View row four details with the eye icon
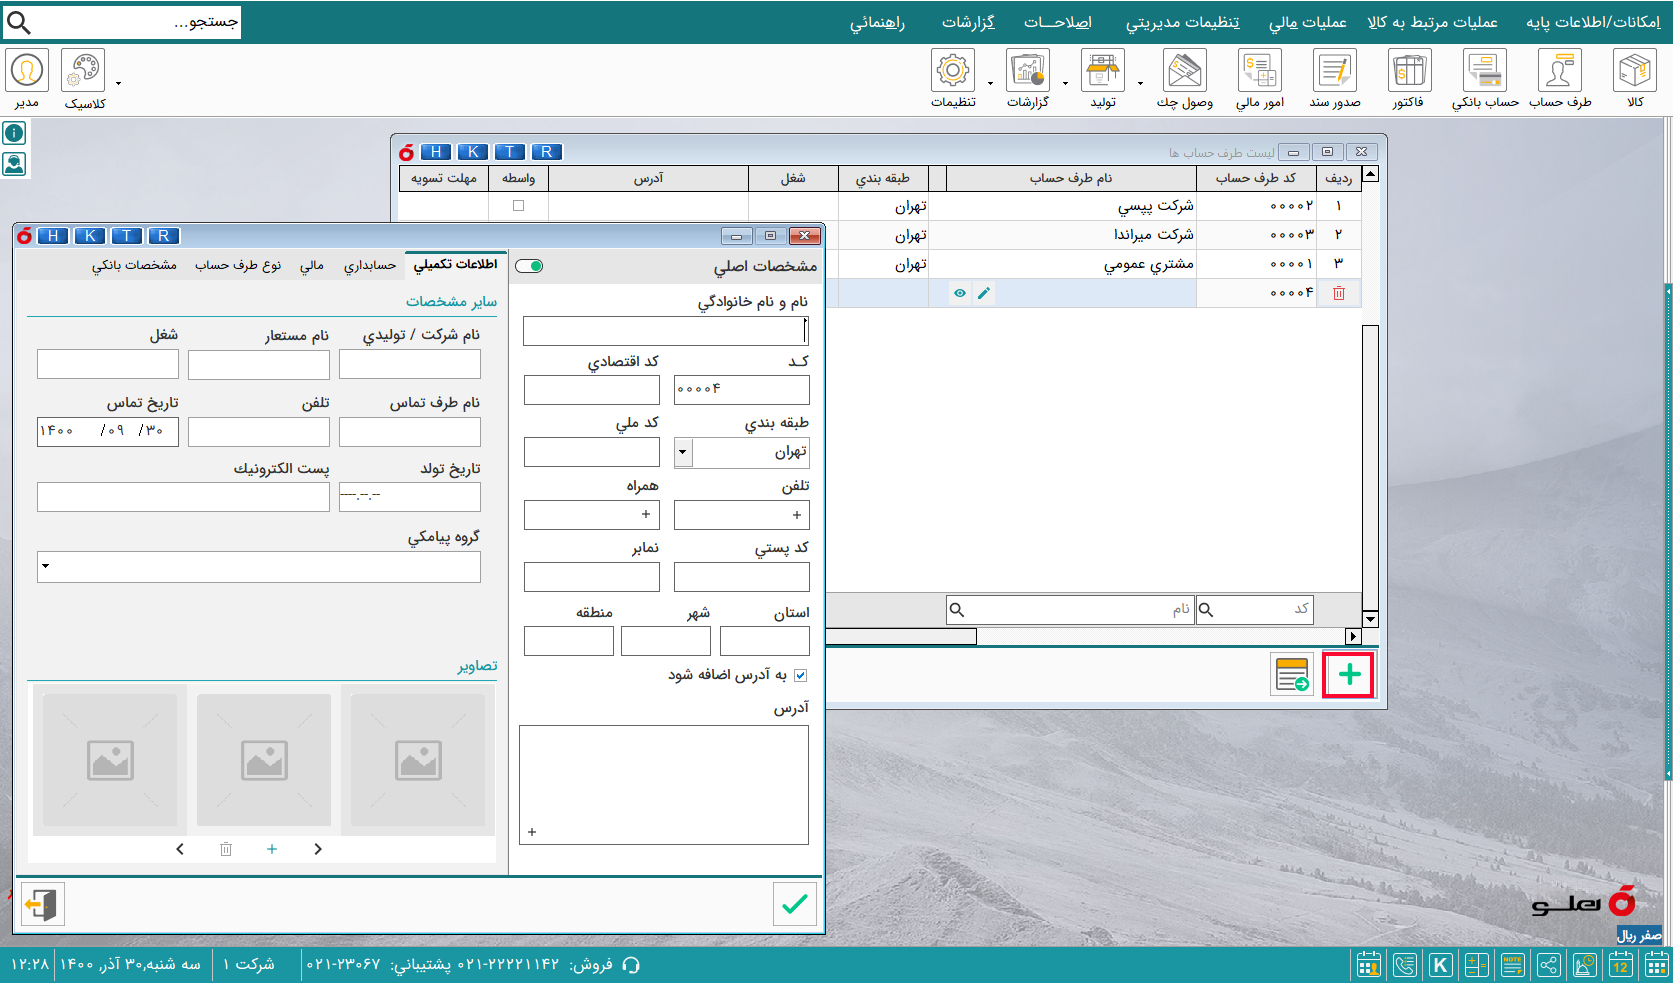This screenshot has width=1673, height=983. (x=960, y=293)
